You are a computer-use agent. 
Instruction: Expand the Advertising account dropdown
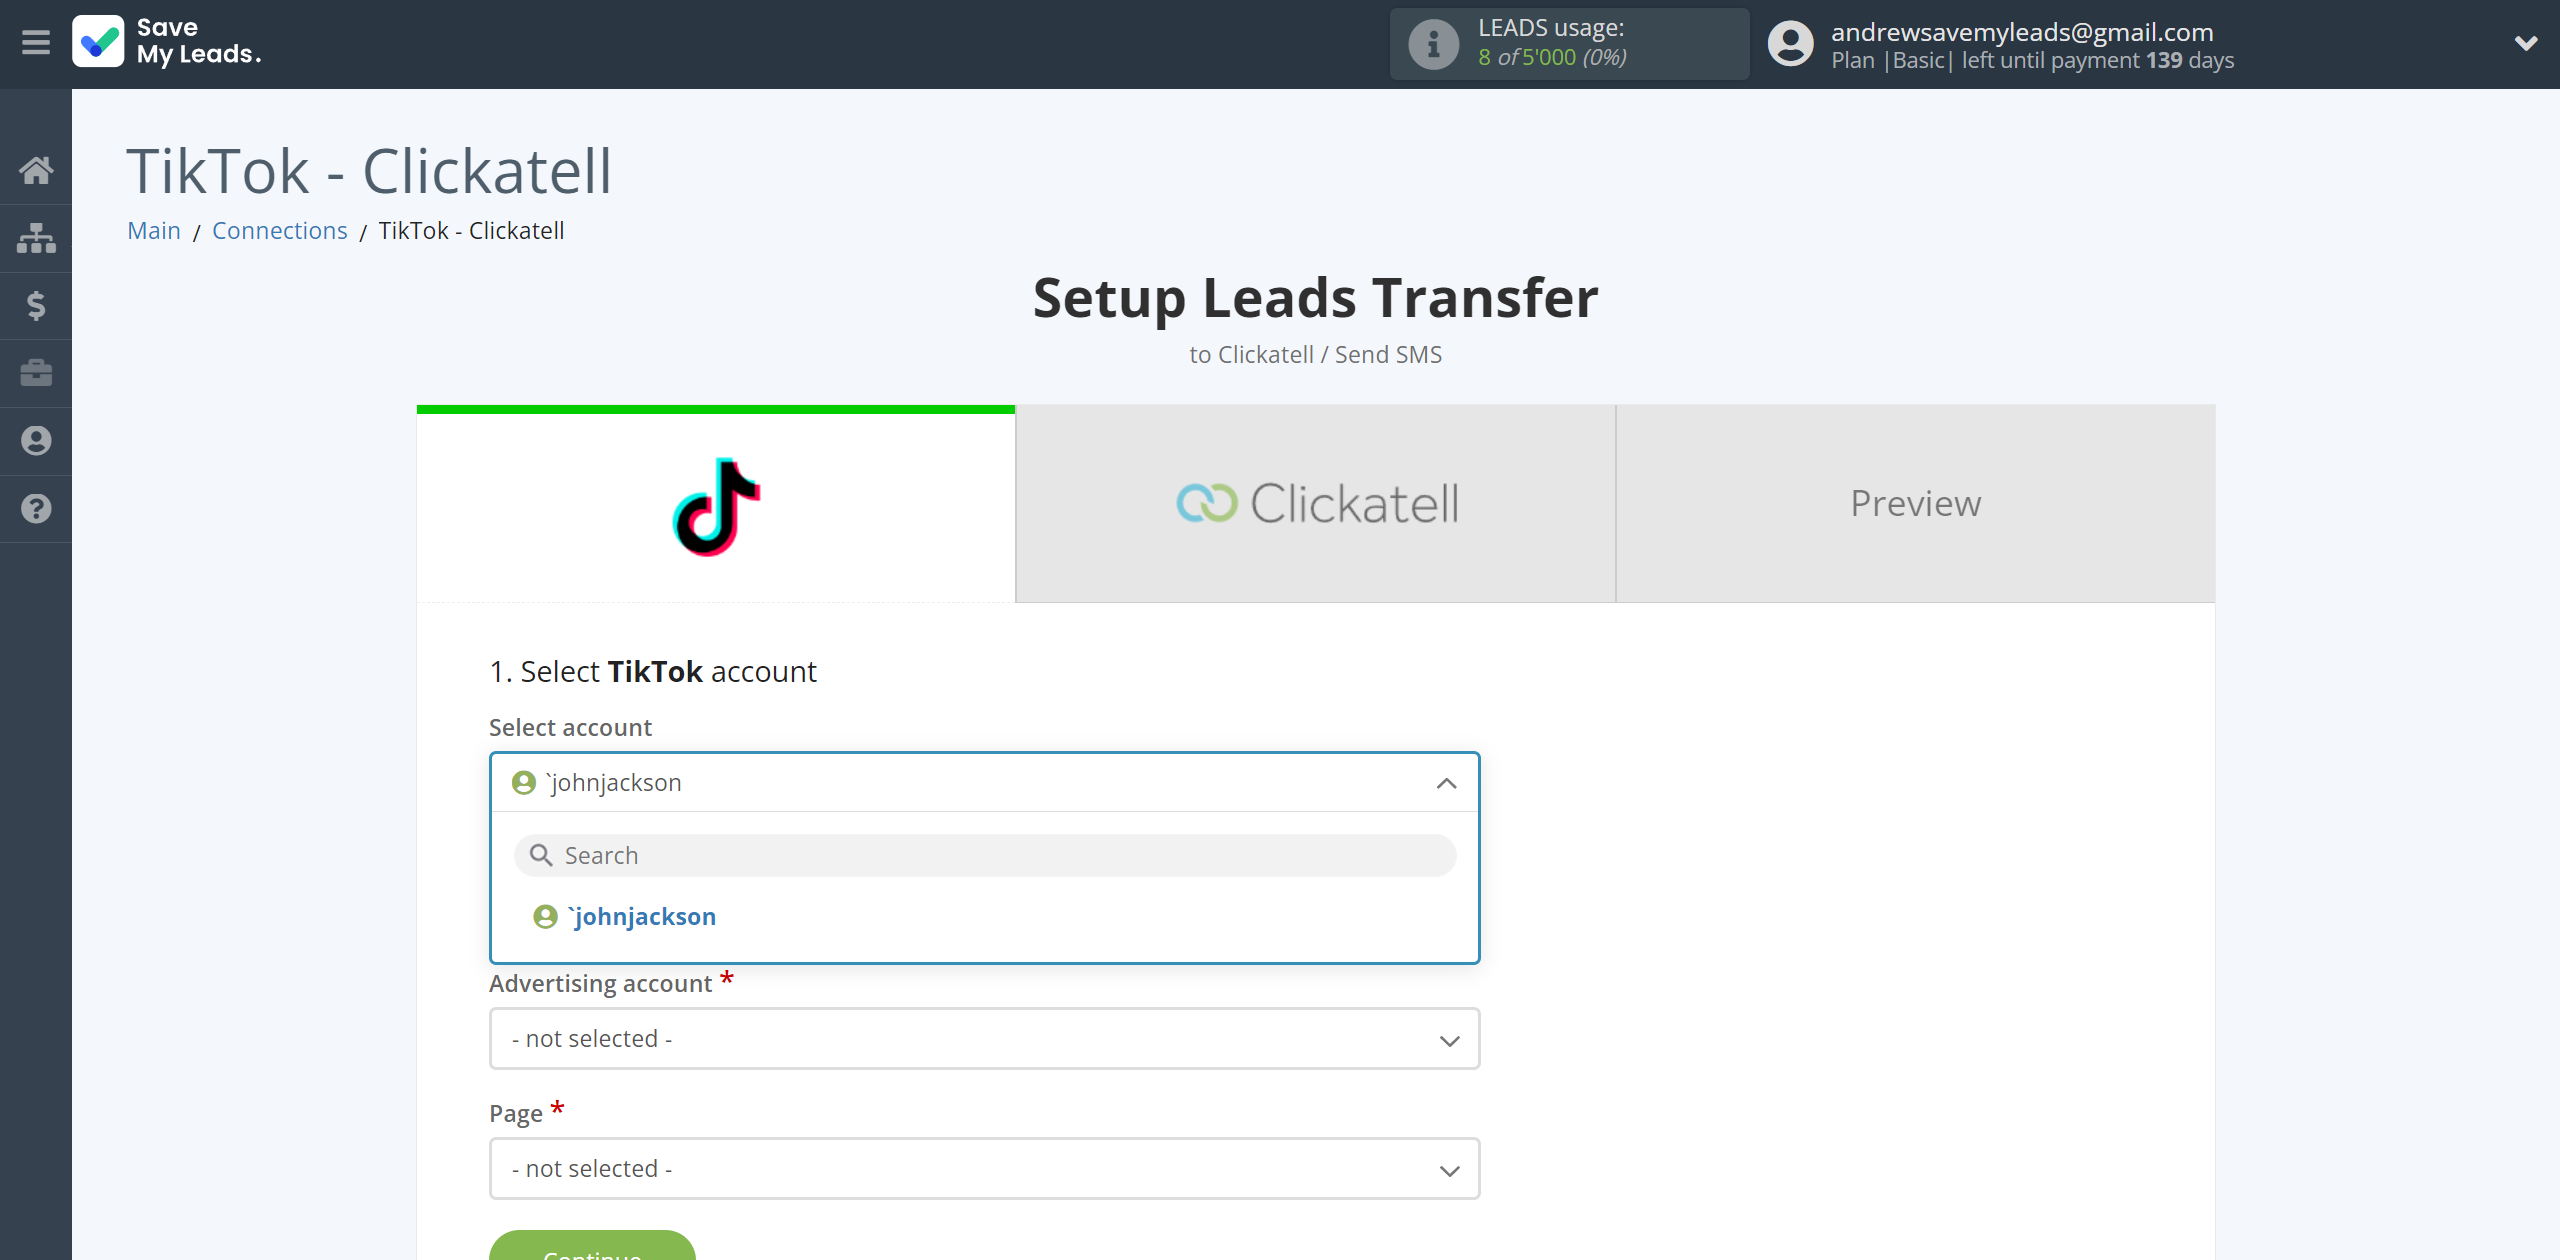click(983, 1038)
